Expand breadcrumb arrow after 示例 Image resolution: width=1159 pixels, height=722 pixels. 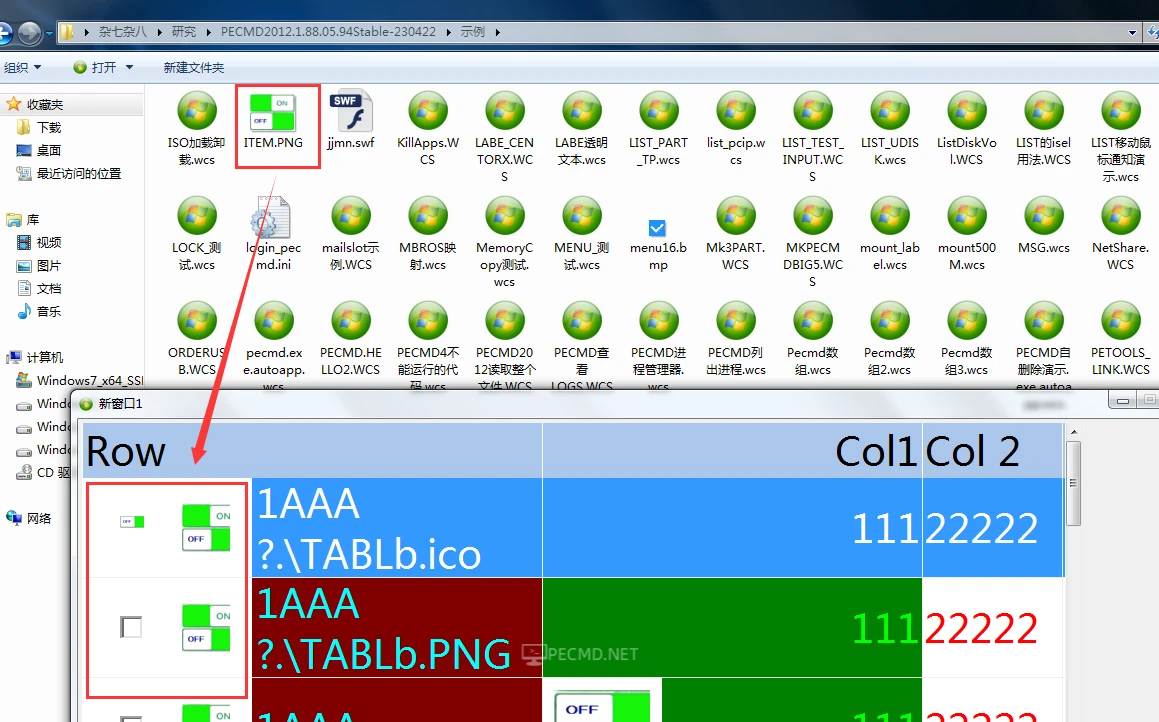(497, 33)
